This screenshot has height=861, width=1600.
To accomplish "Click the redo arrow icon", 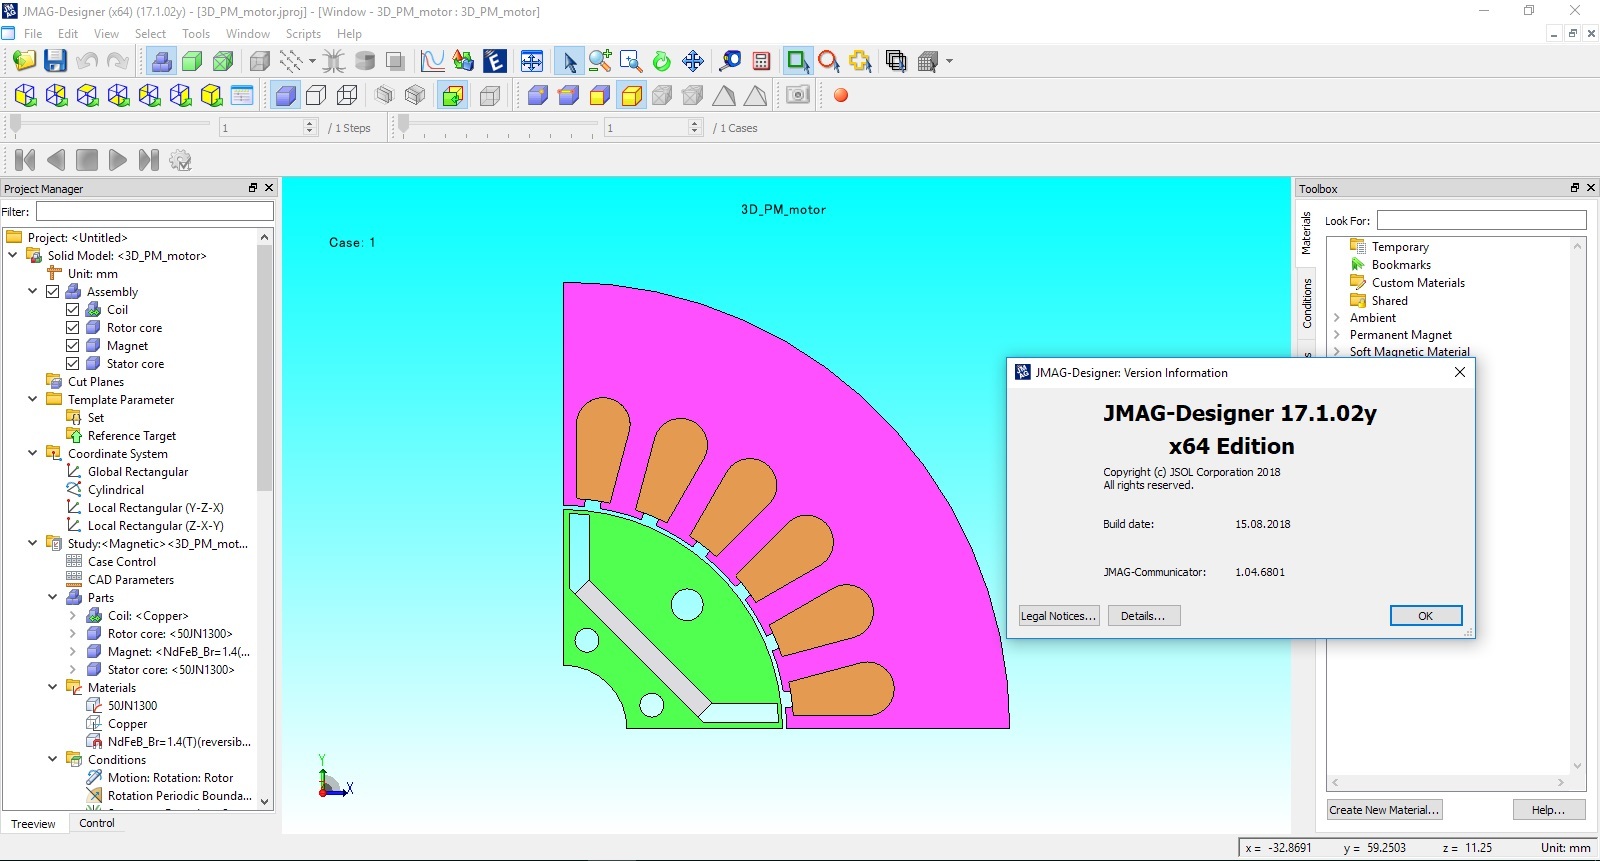I will click(117, 61).
